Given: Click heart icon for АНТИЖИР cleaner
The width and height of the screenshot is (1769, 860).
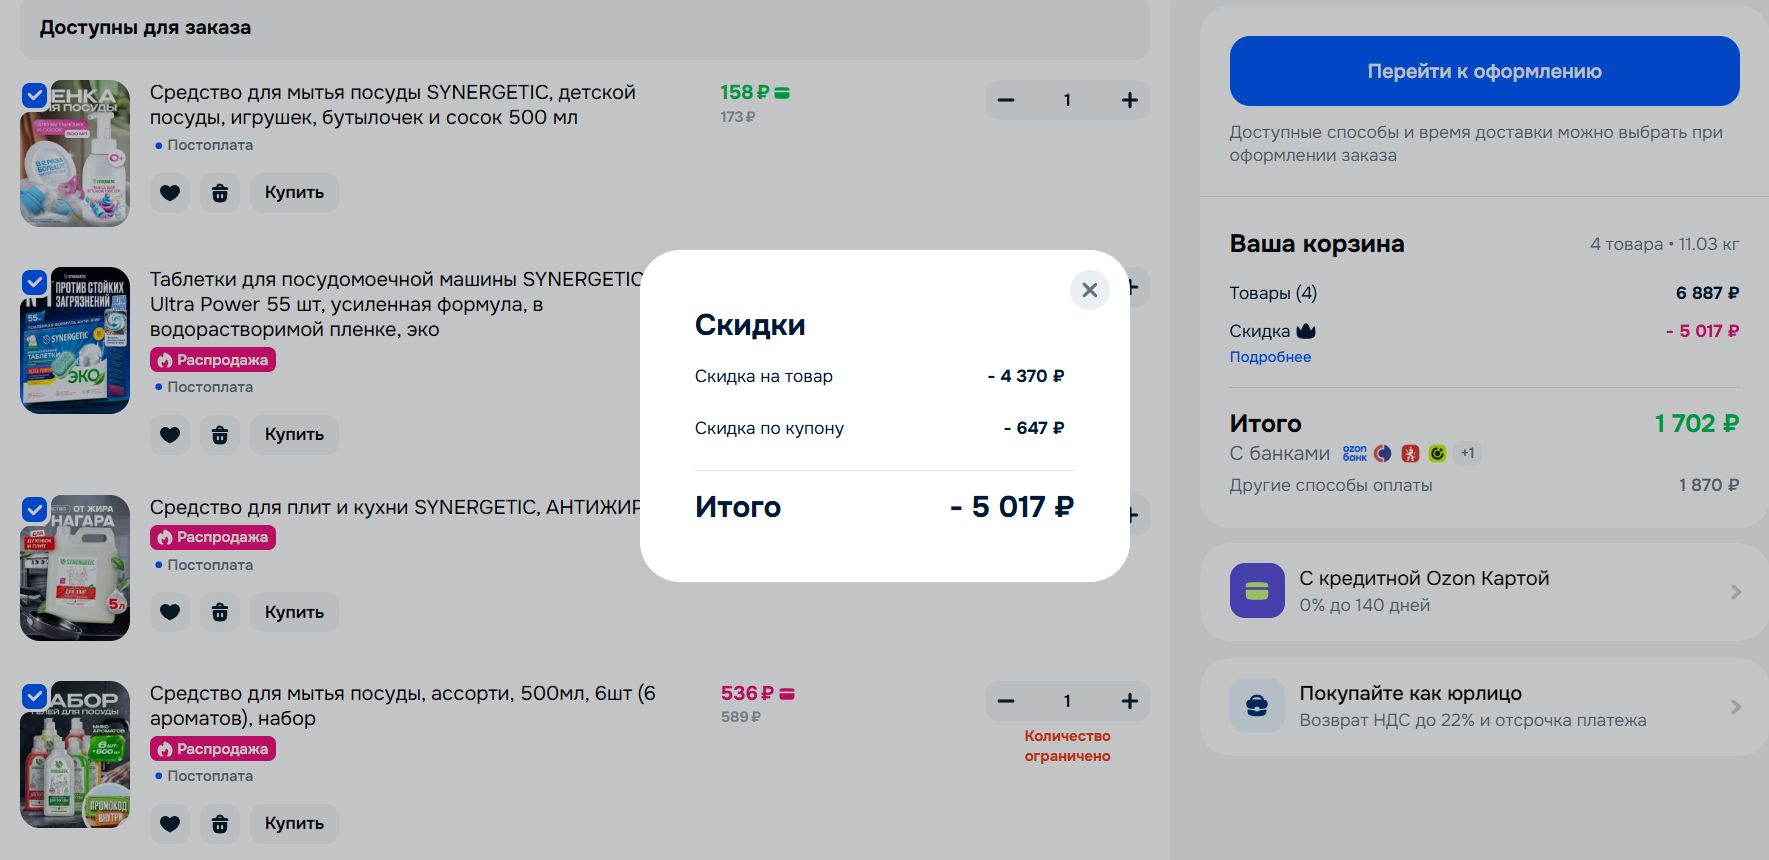Looking at the screenshot, I should [x=170, y=612].
